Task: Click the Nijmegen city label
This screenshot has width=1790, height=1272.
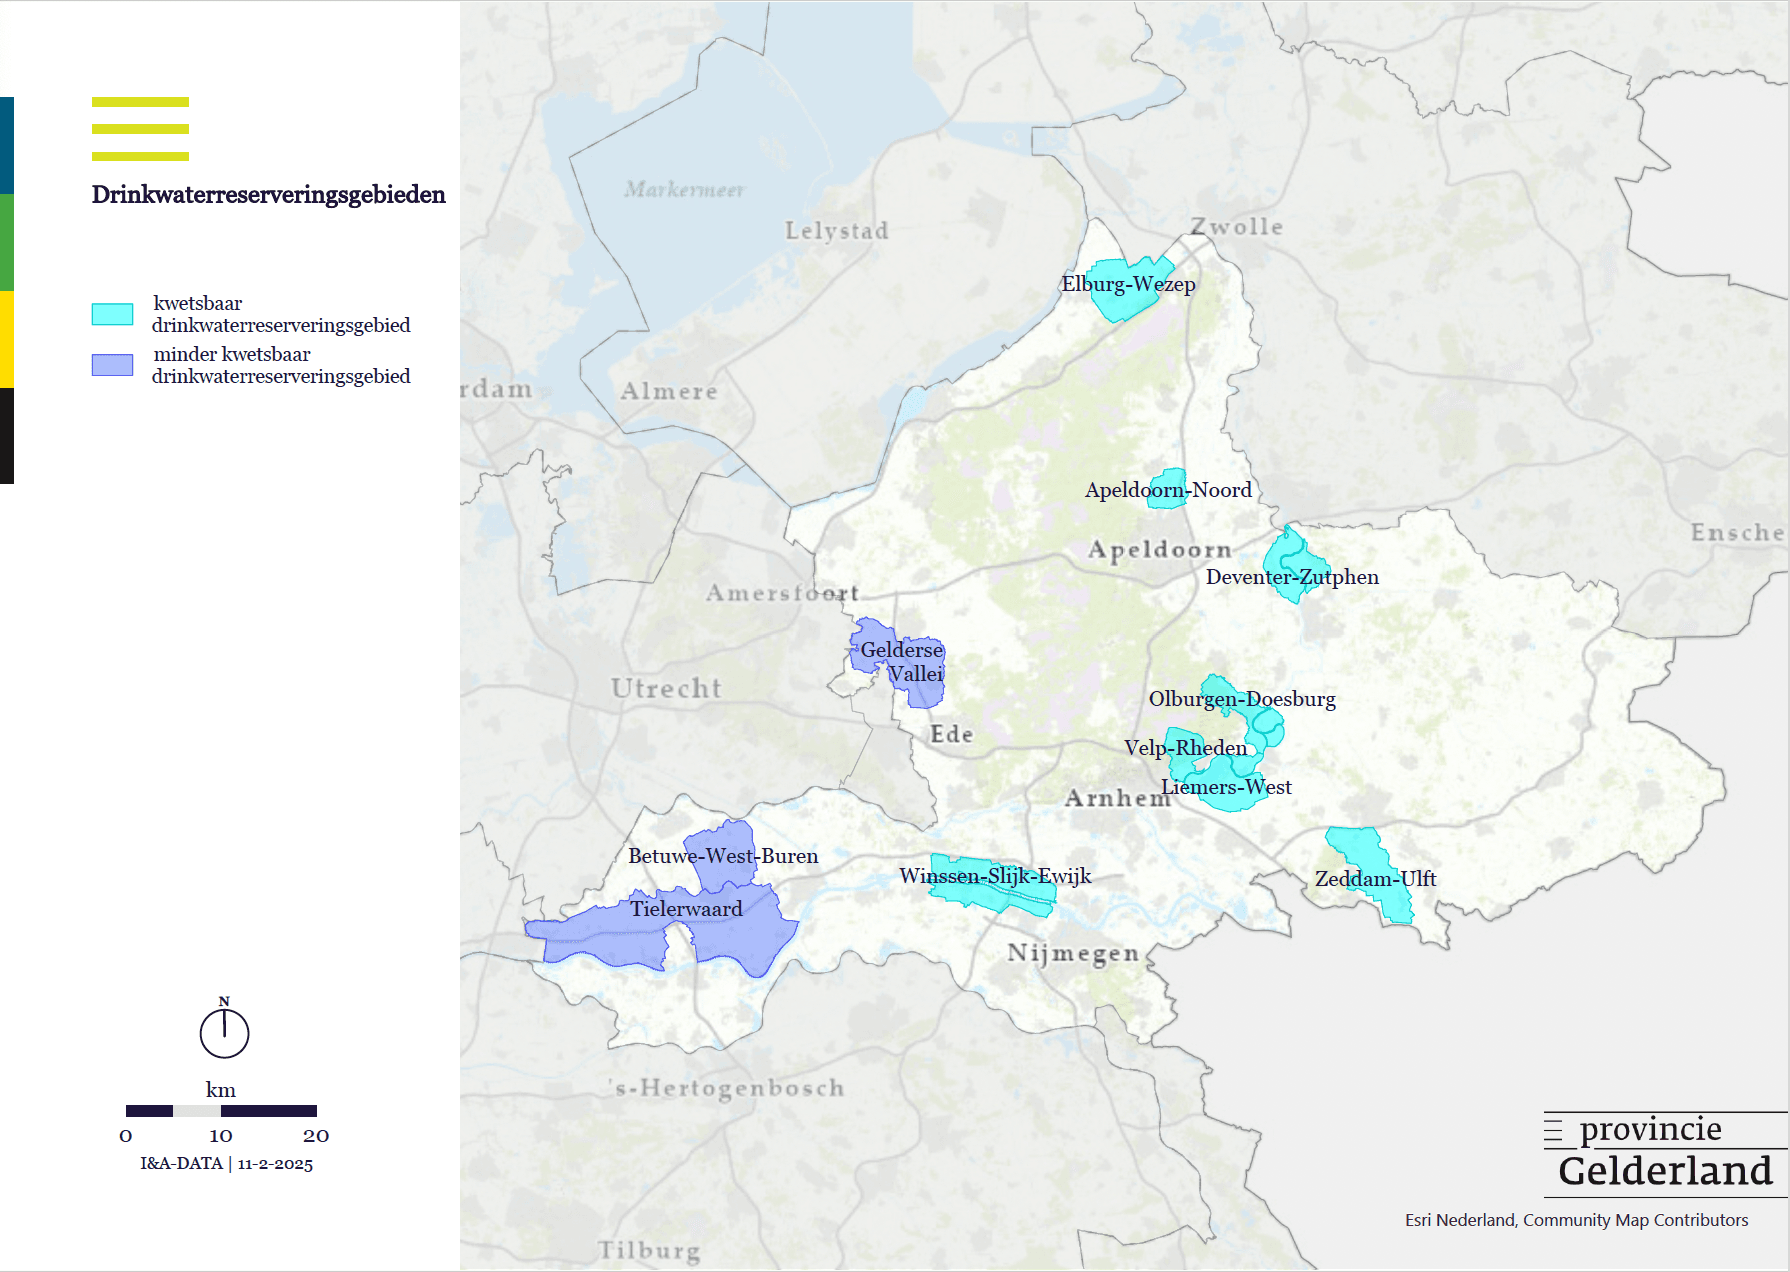Action: coord(1073,953)
